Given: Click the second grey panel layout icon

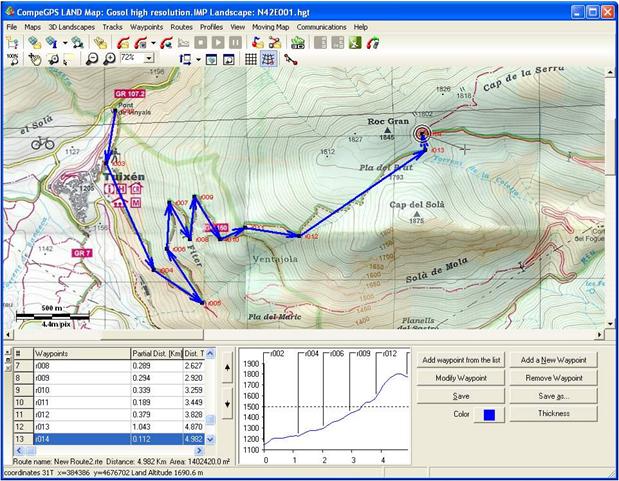Looking at the screenshot, I should (x=338, y=42).
